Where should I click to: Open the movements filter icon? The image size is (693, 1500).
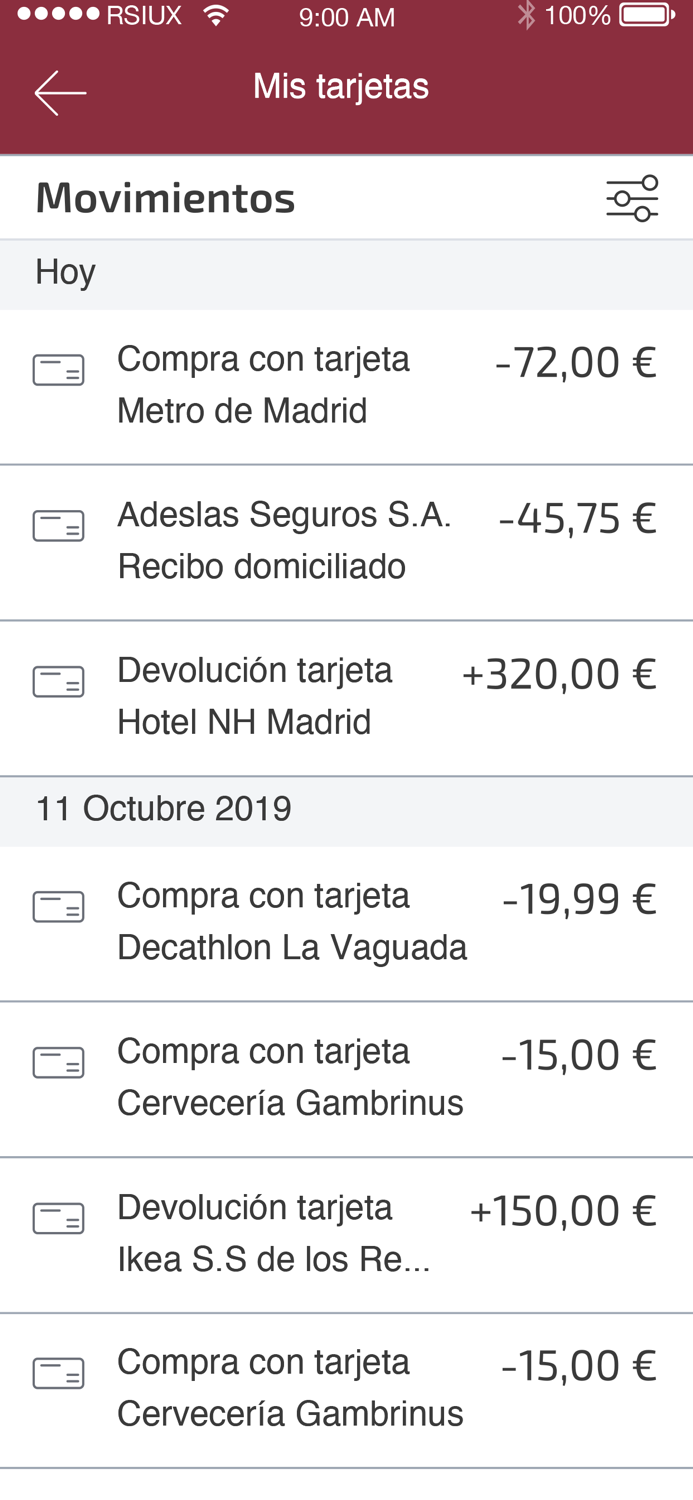click(634, 196)
